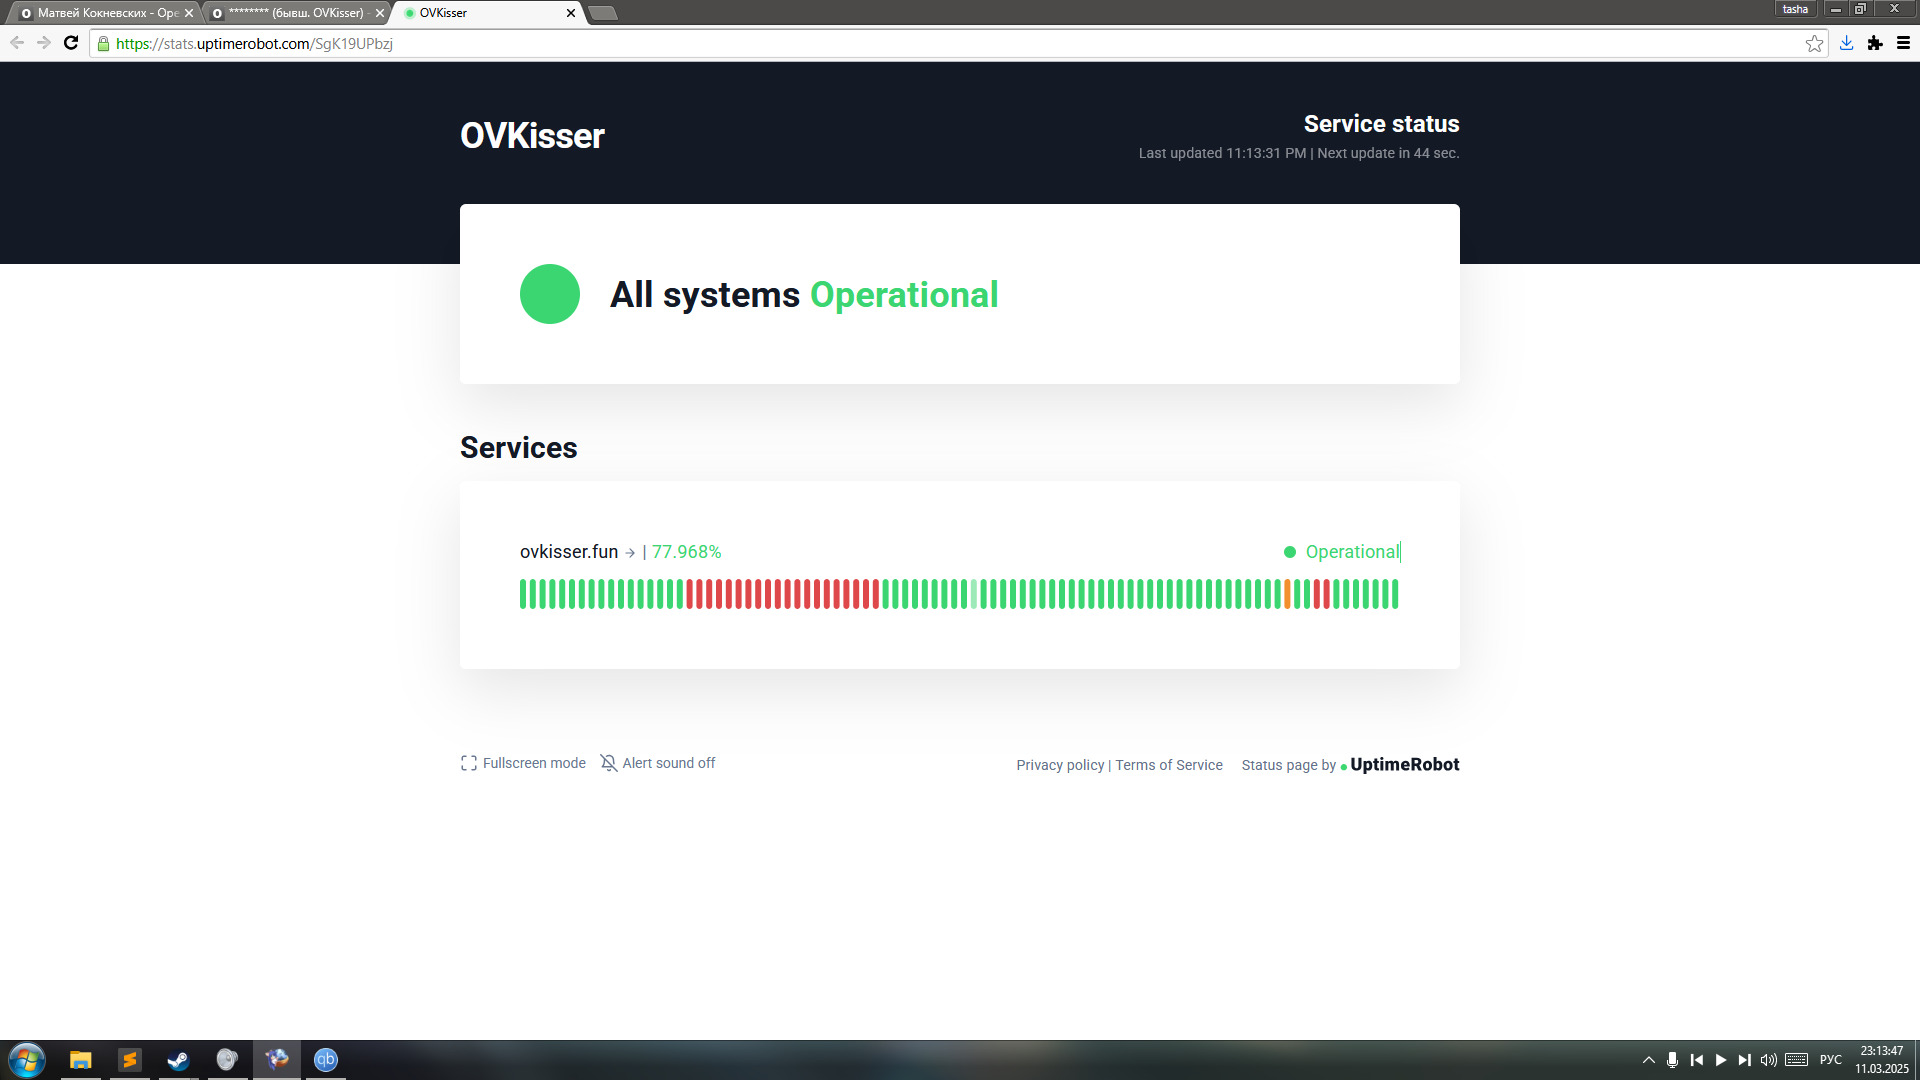Screen dimensions: 1920x1080
Task: Expand hidden system tray icons chevron
Action: coord(1648,1060)
